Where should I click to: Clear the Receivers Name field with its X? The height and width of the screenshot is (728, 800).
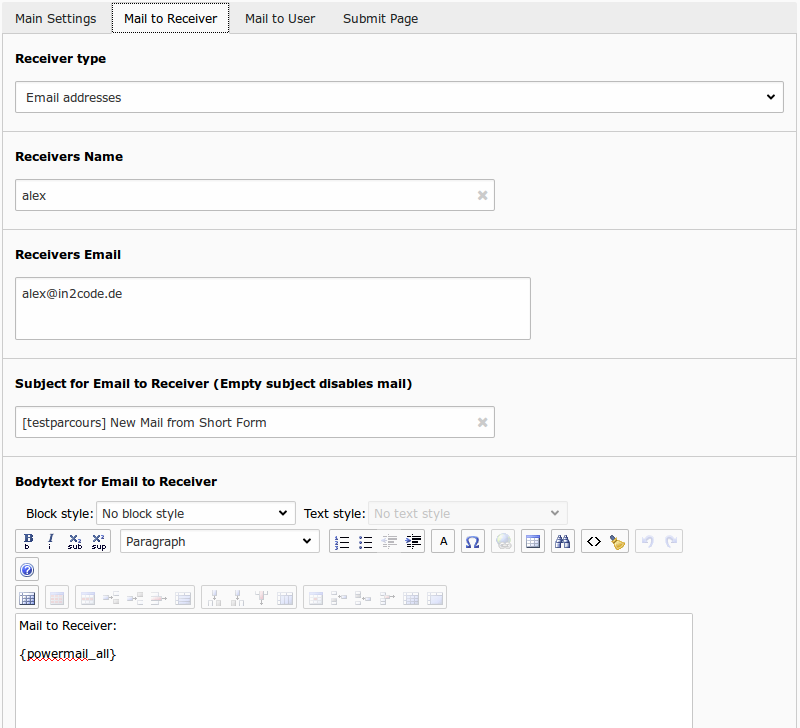tap(482, 196)
